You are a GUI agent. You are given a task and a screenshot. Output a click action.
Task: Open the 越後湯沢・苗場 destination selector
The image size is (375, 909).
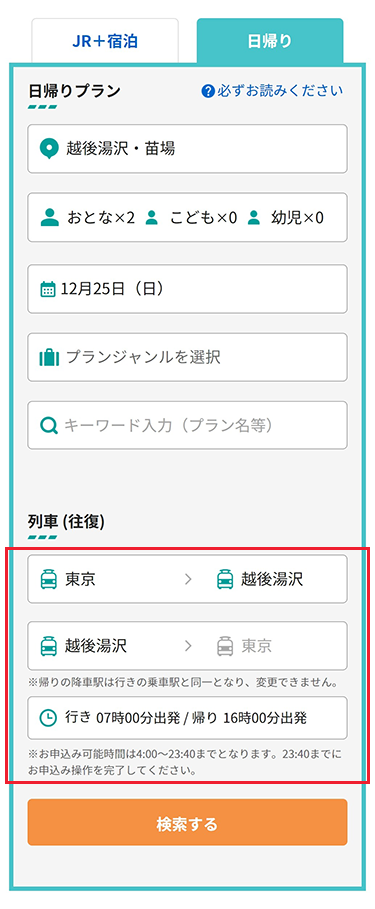click(187, 149)
